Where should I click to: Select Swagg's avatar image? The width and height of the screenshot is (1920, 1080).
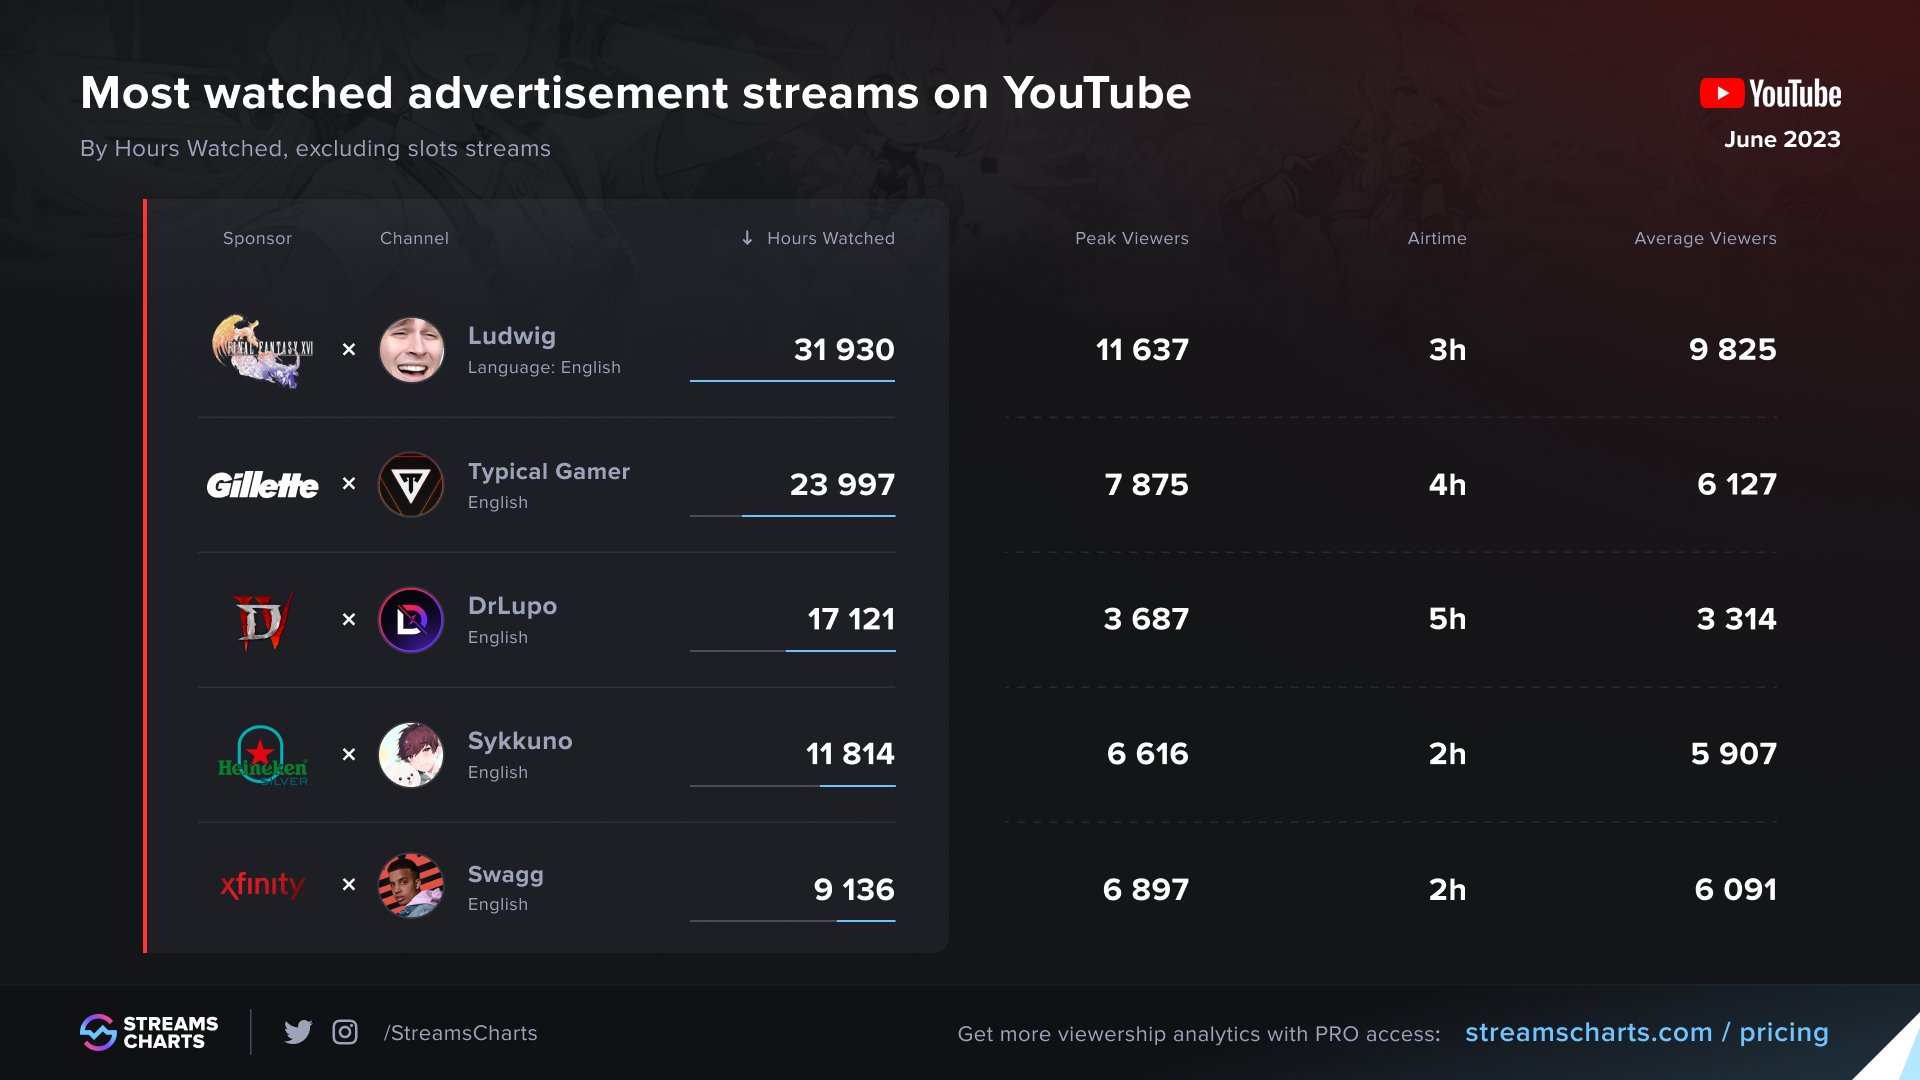point(412,888)
